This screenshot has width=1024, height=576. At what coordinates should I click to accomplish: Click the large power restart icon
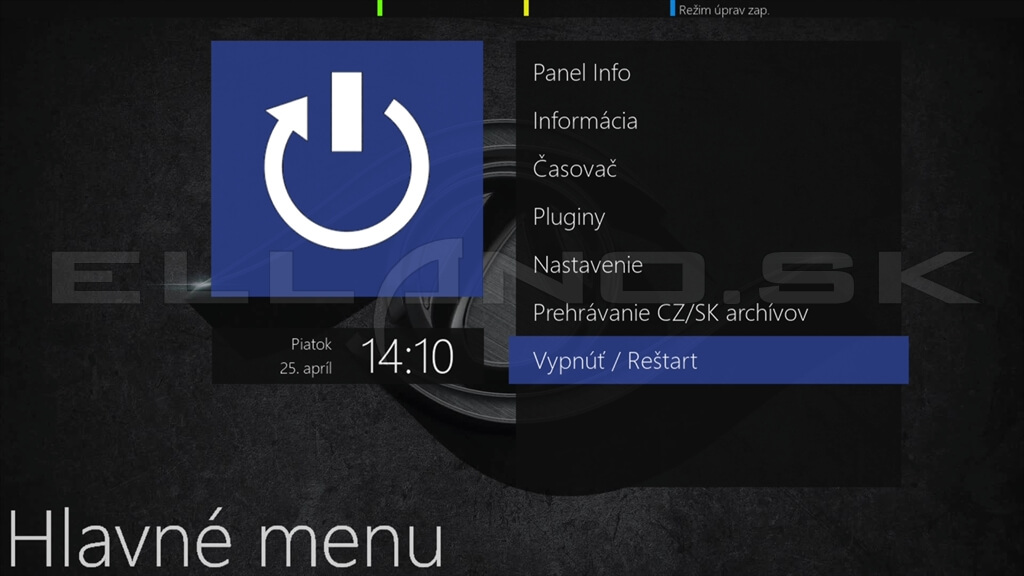[347, 168]
